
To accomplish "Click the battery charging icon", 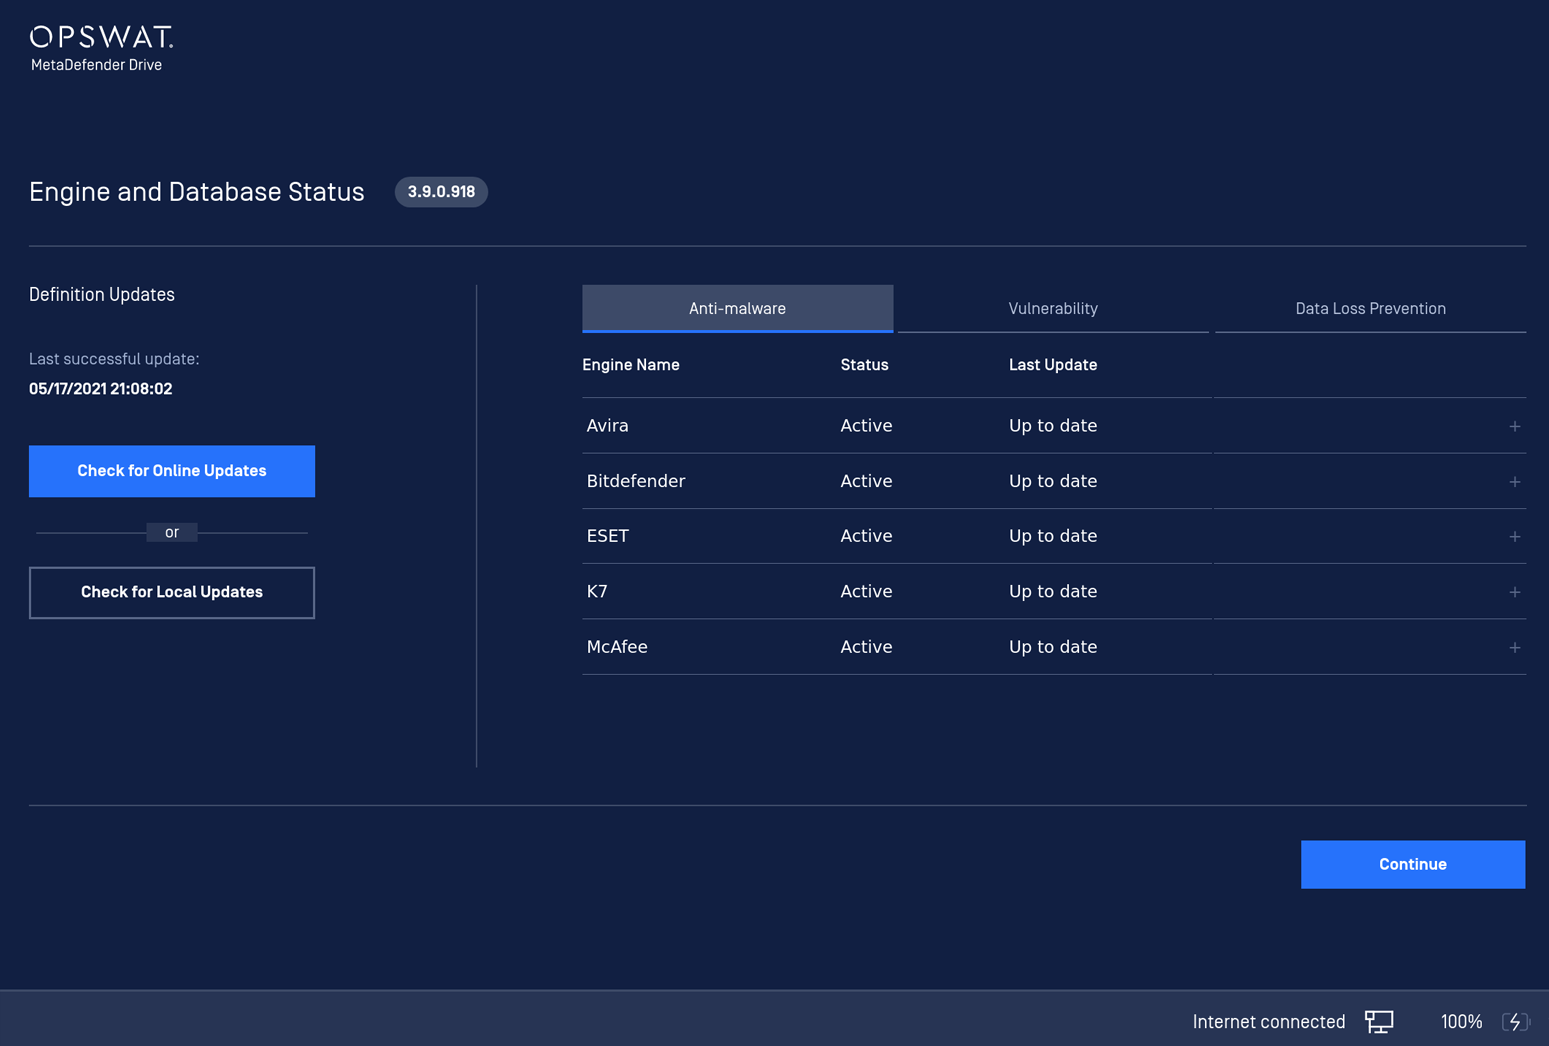I will click(x=1515, y=1021).
